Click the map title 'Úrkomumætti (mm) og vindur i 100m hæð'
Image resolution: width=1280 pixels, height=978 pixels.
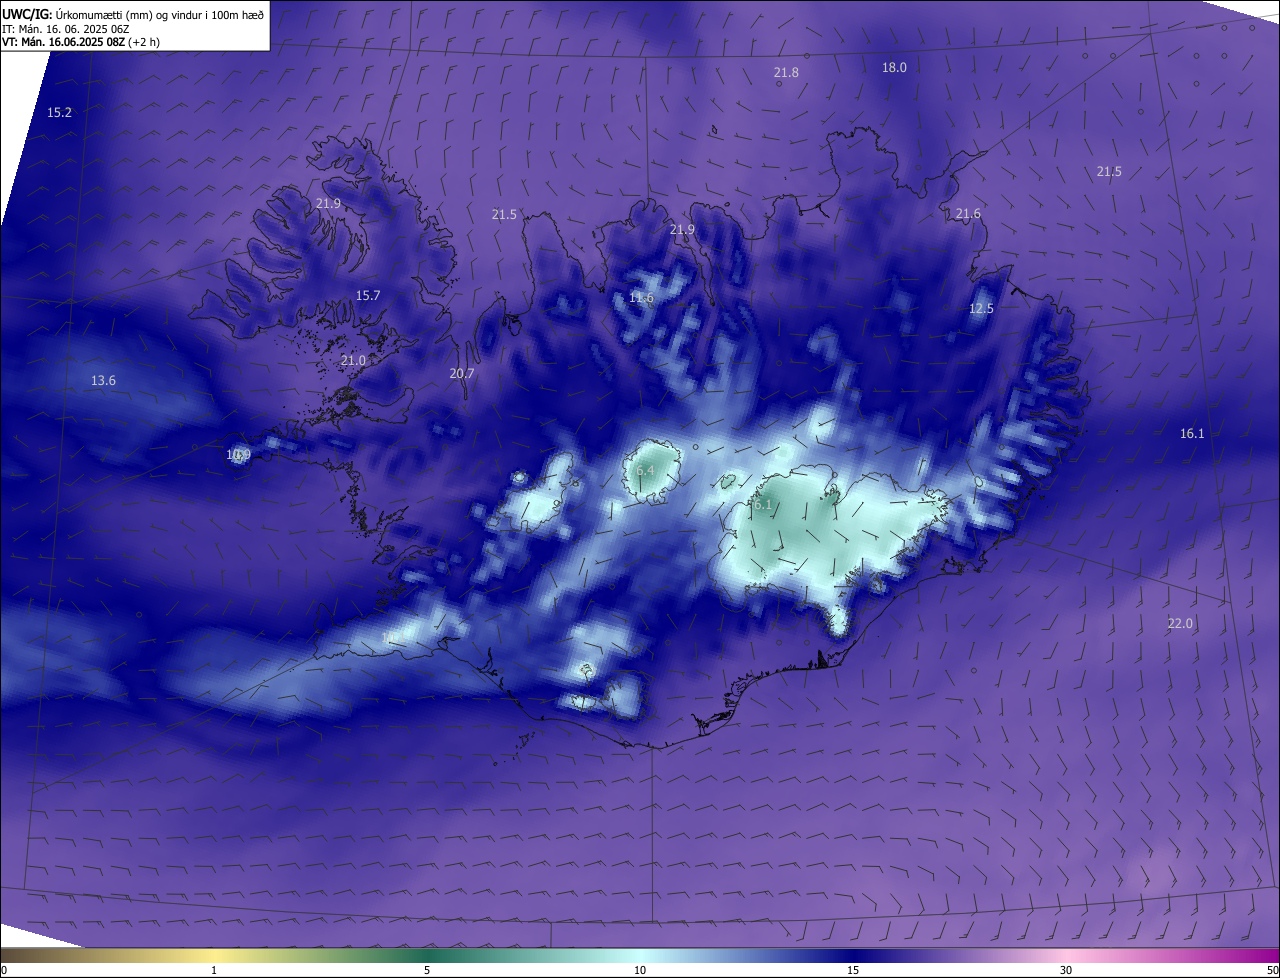(x=160, y=15)
